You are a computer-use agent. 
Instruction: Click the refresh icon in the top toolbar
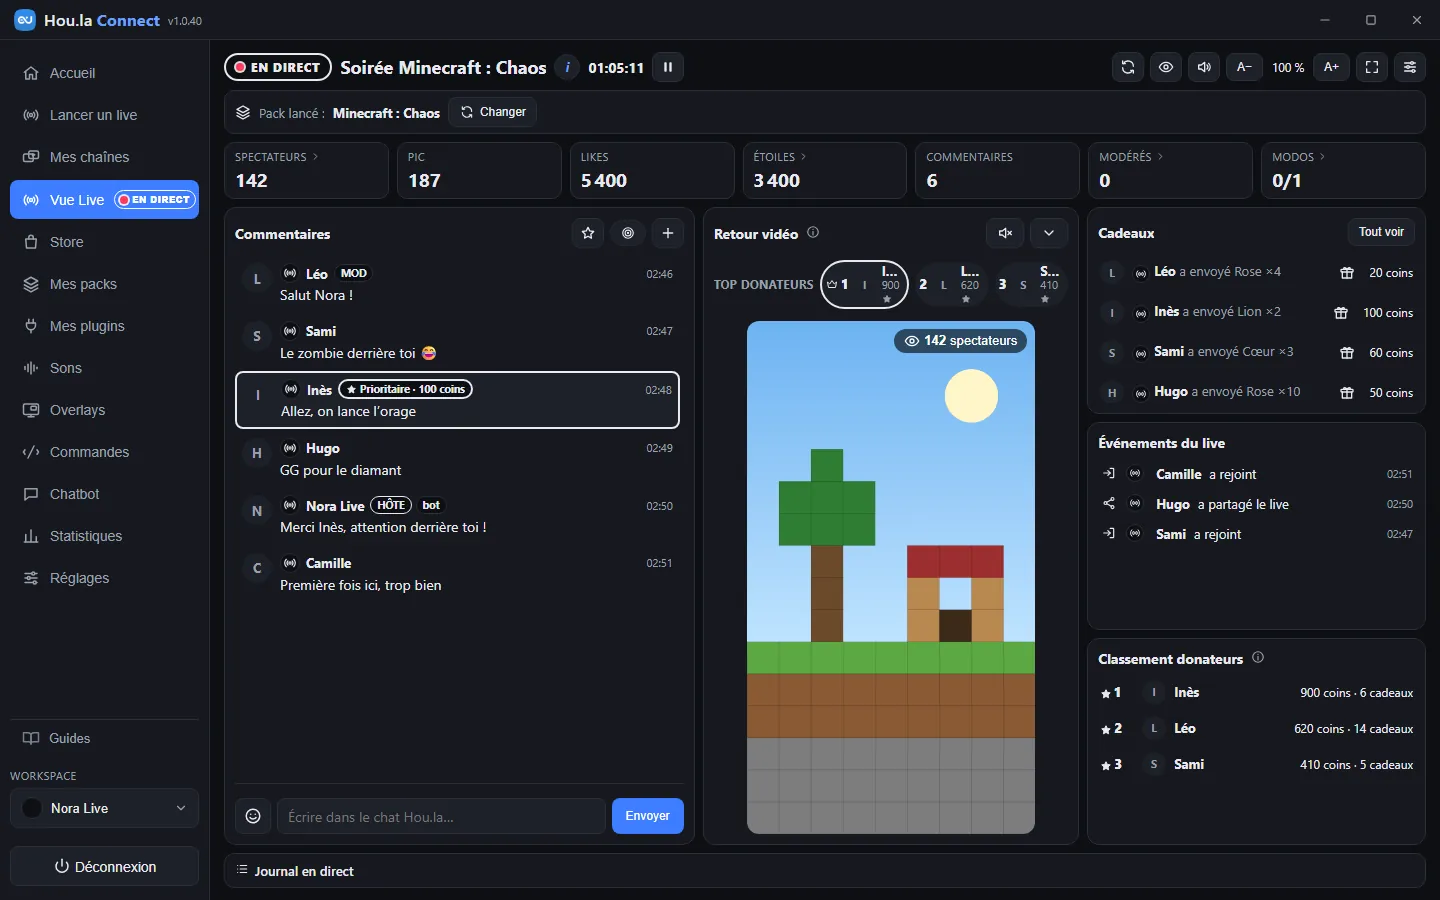click(x=1128, y=67)
